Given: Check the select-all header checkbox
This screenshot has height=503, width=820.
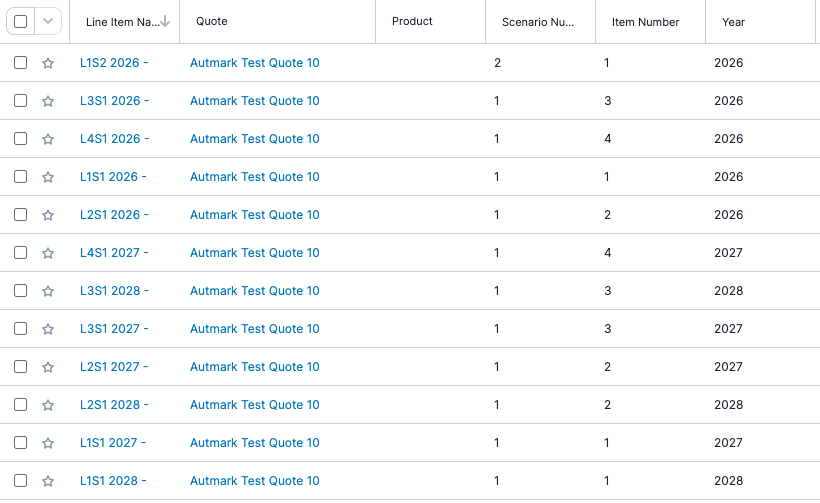Looking at the screenshot, I should (20, 21).
